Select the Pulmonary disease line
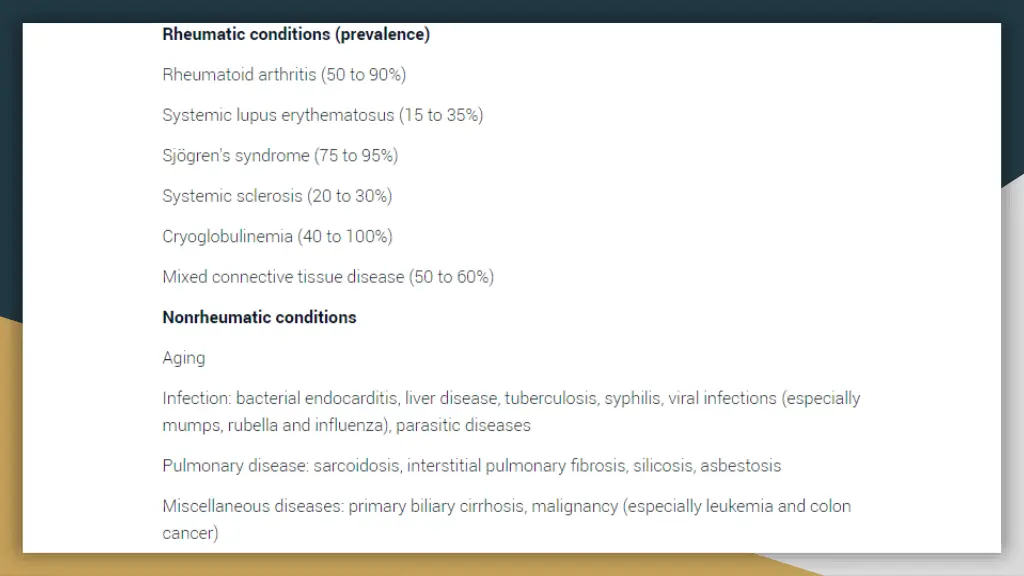 472,466
